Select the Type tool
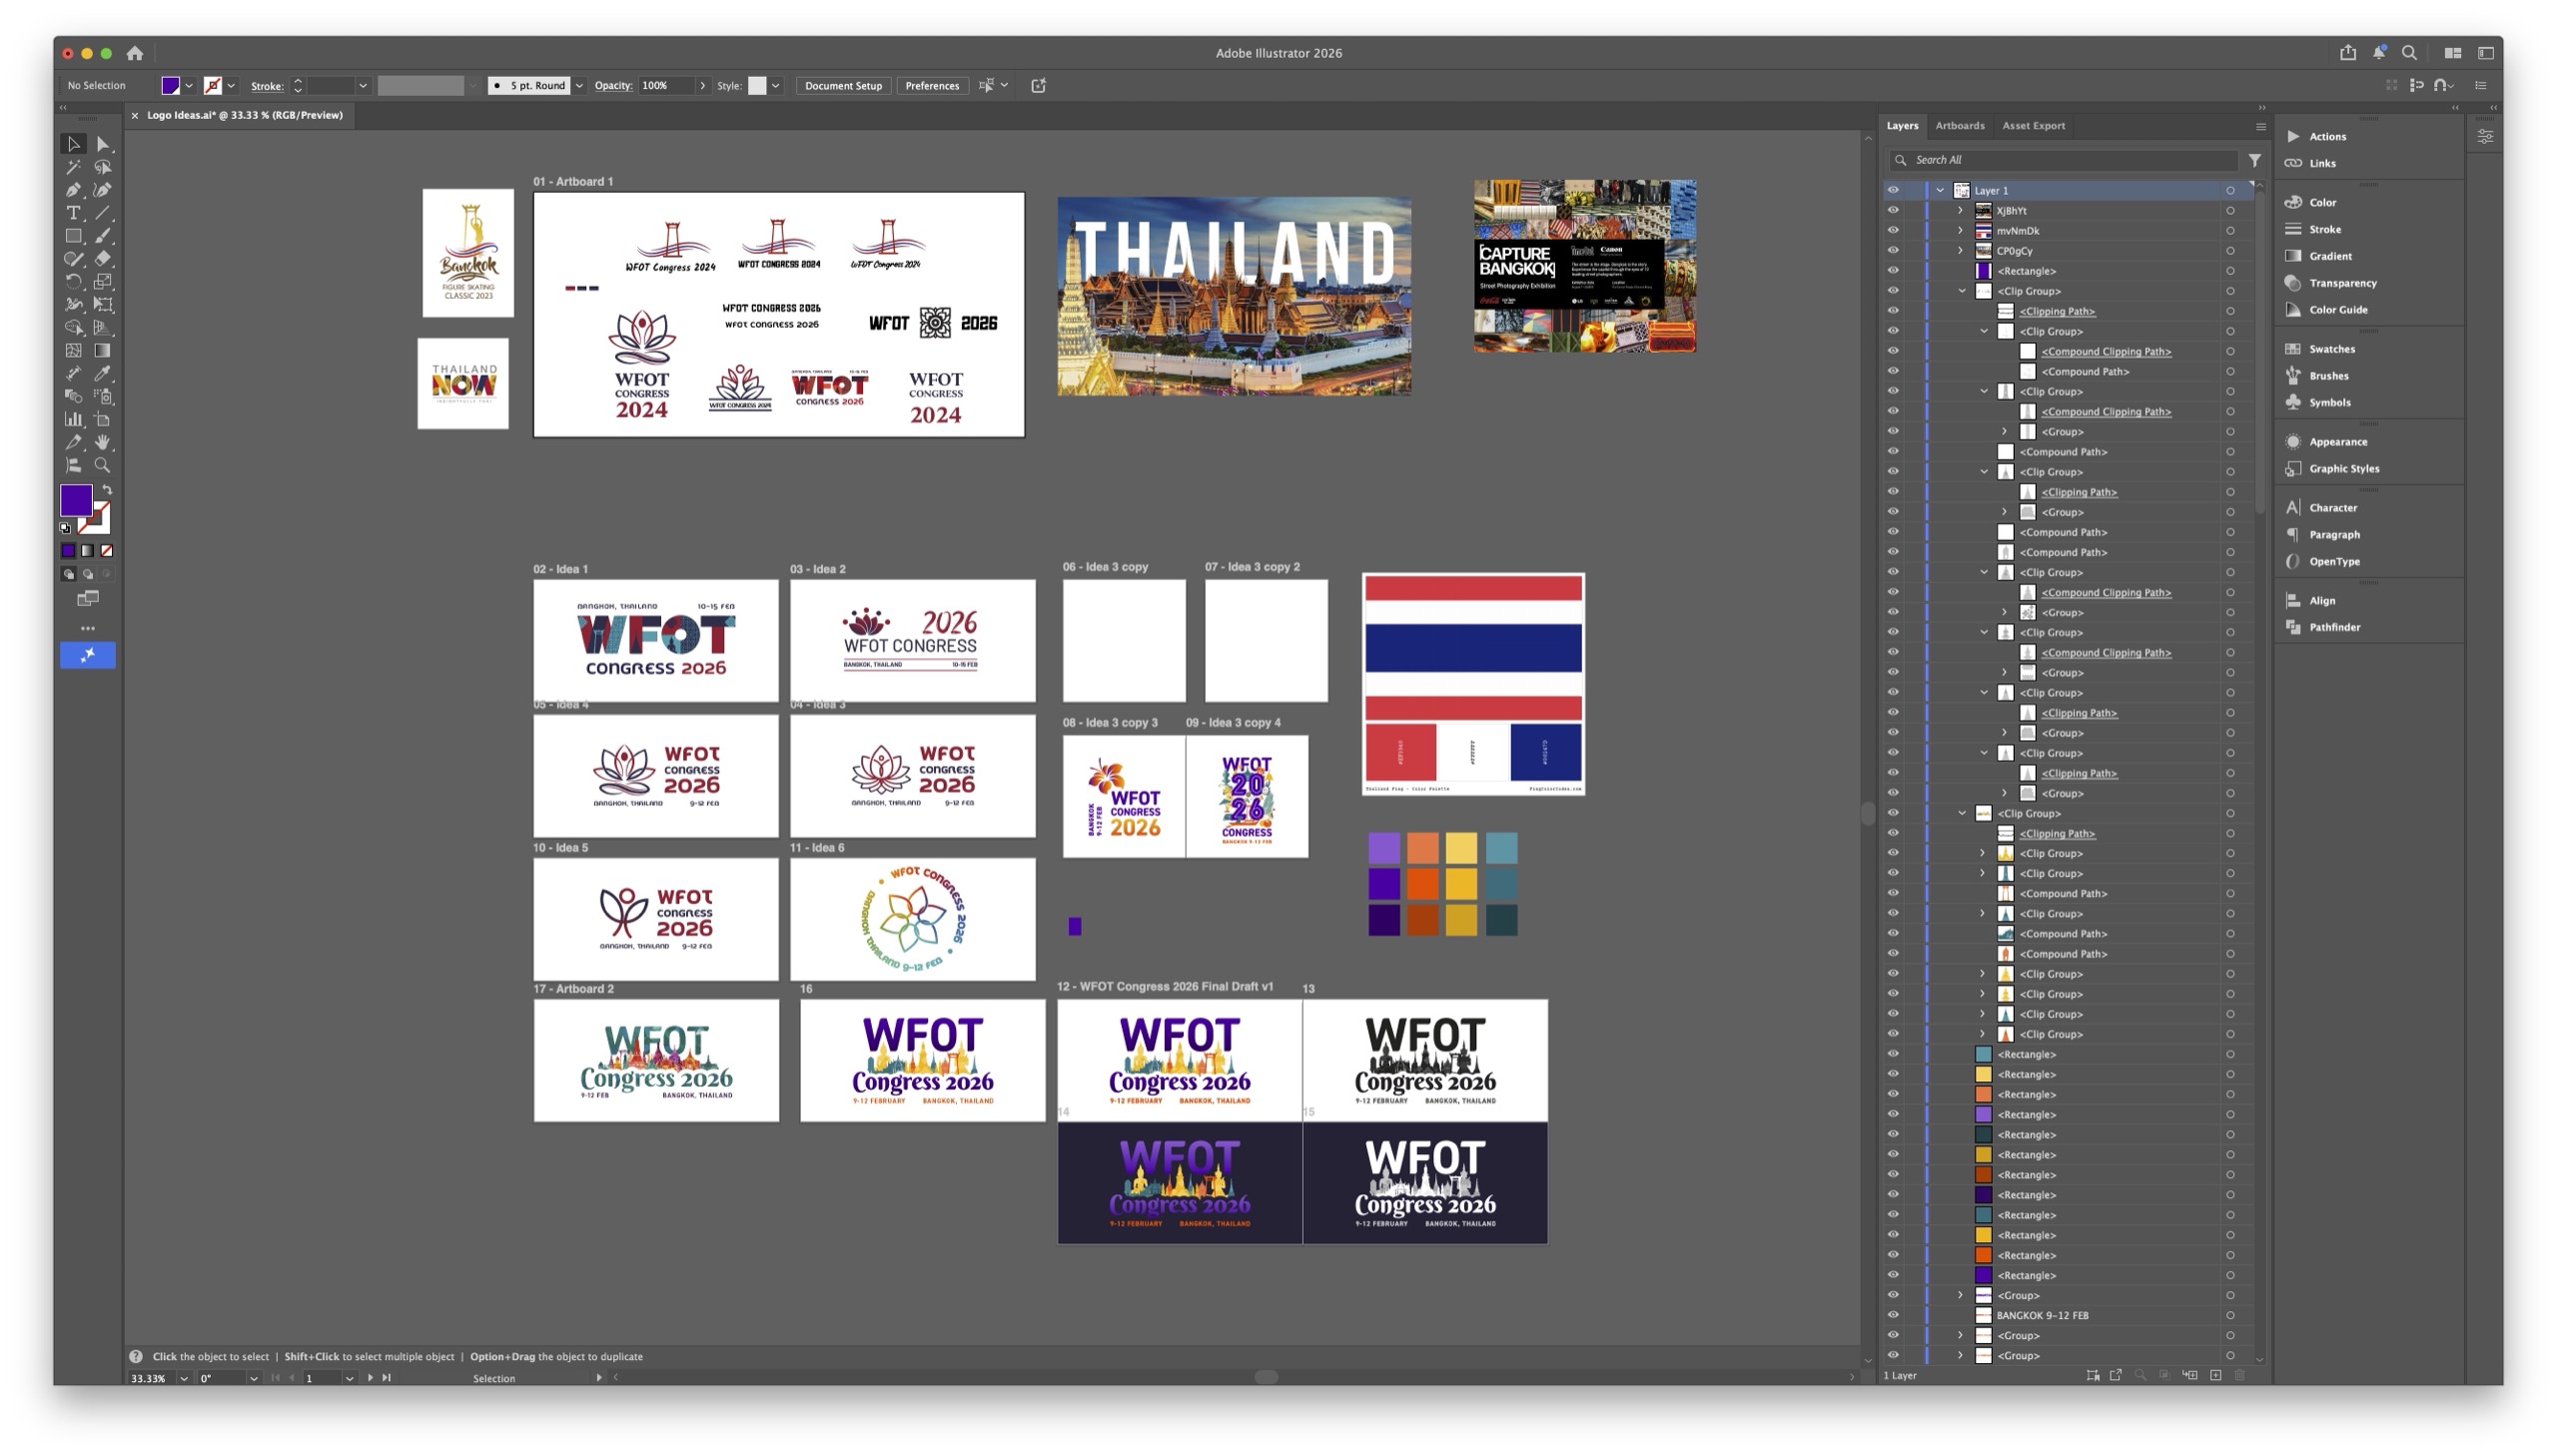Image resolution: width=2557 pixels, height=1456 pixels. (x=73, y=213)
